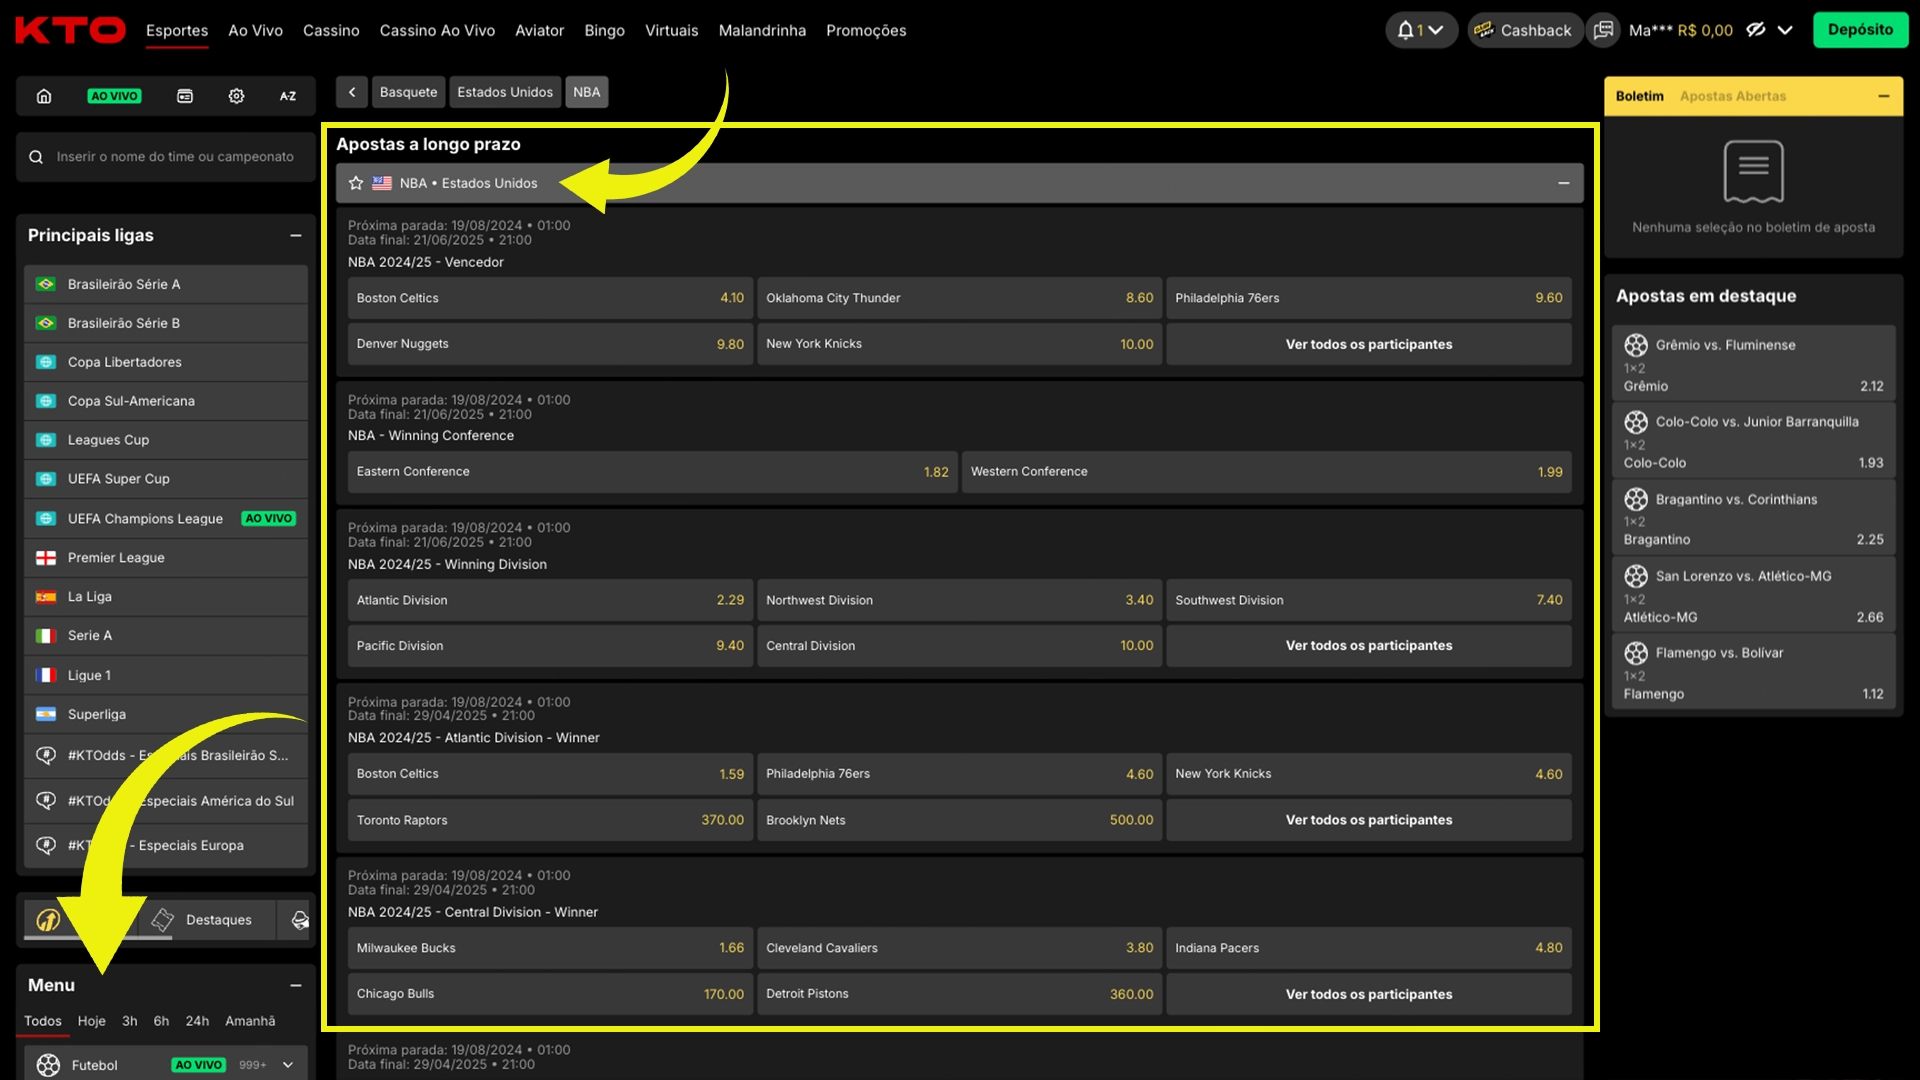This screenshot has height=1080, width=1920.
Task: Expand the Futebol sport chevron
Action: click(288, 1065)
